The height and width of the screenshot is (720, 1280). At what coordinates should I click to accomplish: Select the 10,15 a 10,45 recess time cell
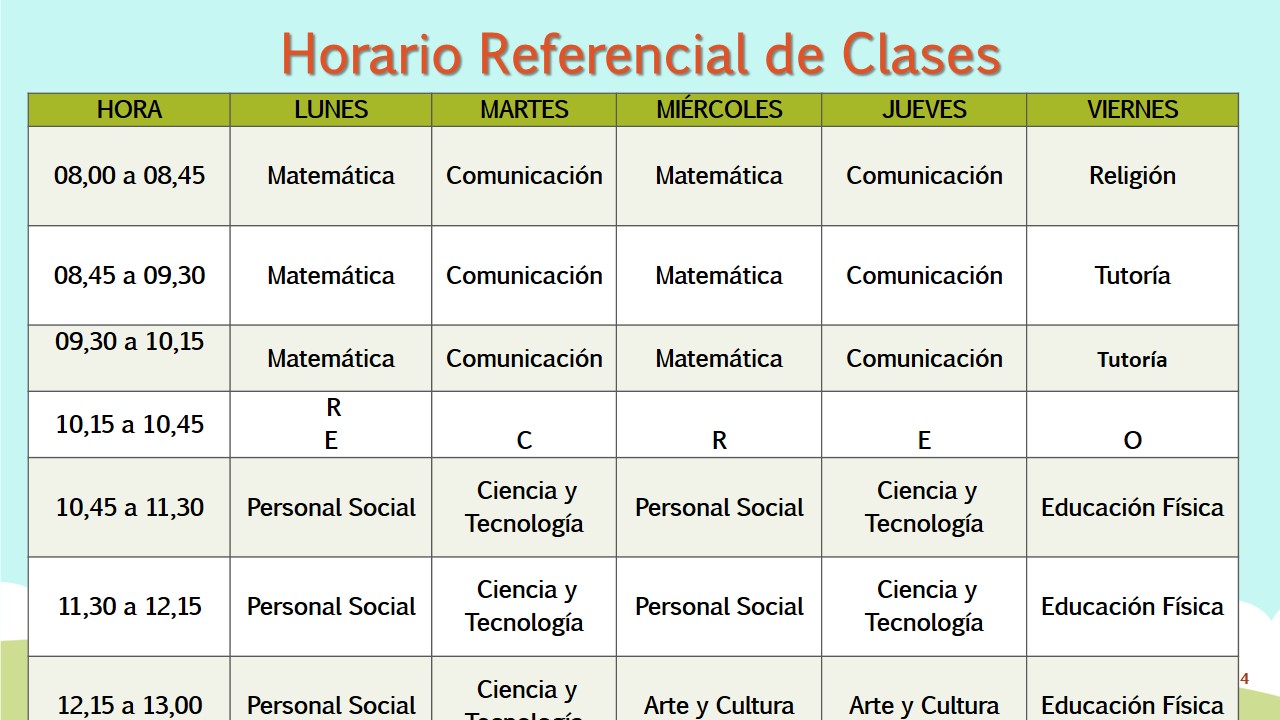[129, 424]
